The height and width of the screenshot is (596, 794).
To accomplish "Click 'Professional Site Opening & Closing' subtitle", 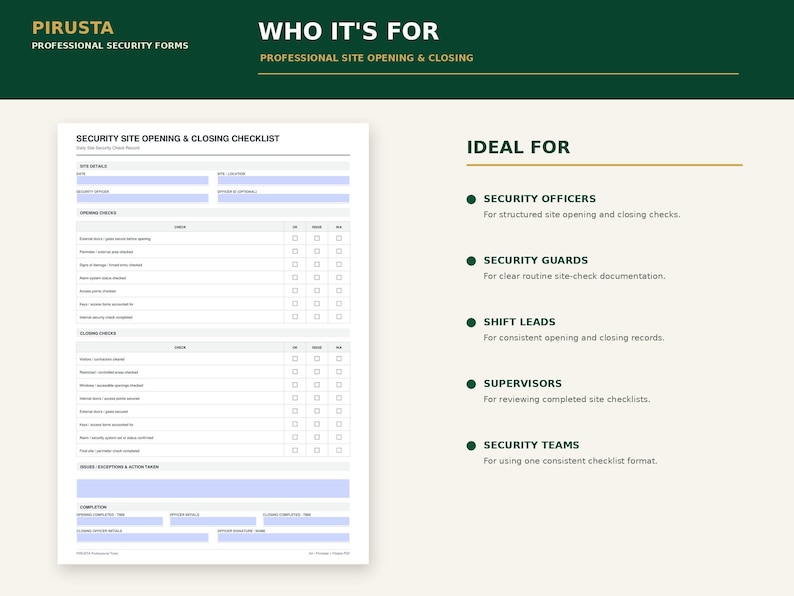I will tap(367, 58).
